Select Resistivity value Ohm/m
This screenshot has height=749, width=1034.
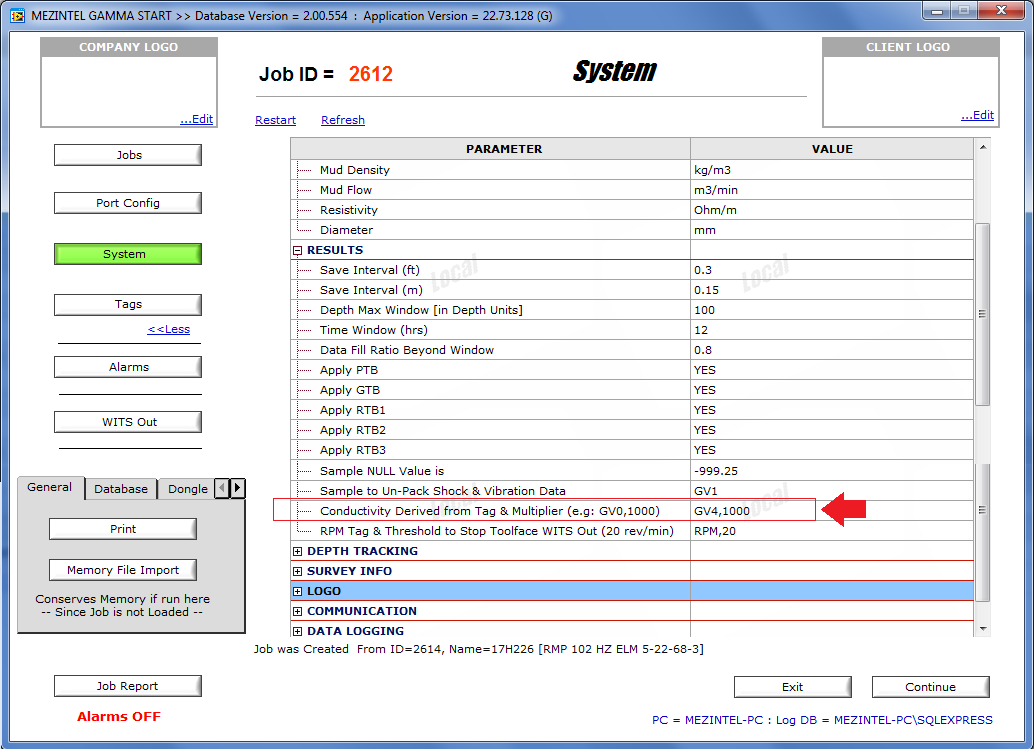tap(832, 210)
